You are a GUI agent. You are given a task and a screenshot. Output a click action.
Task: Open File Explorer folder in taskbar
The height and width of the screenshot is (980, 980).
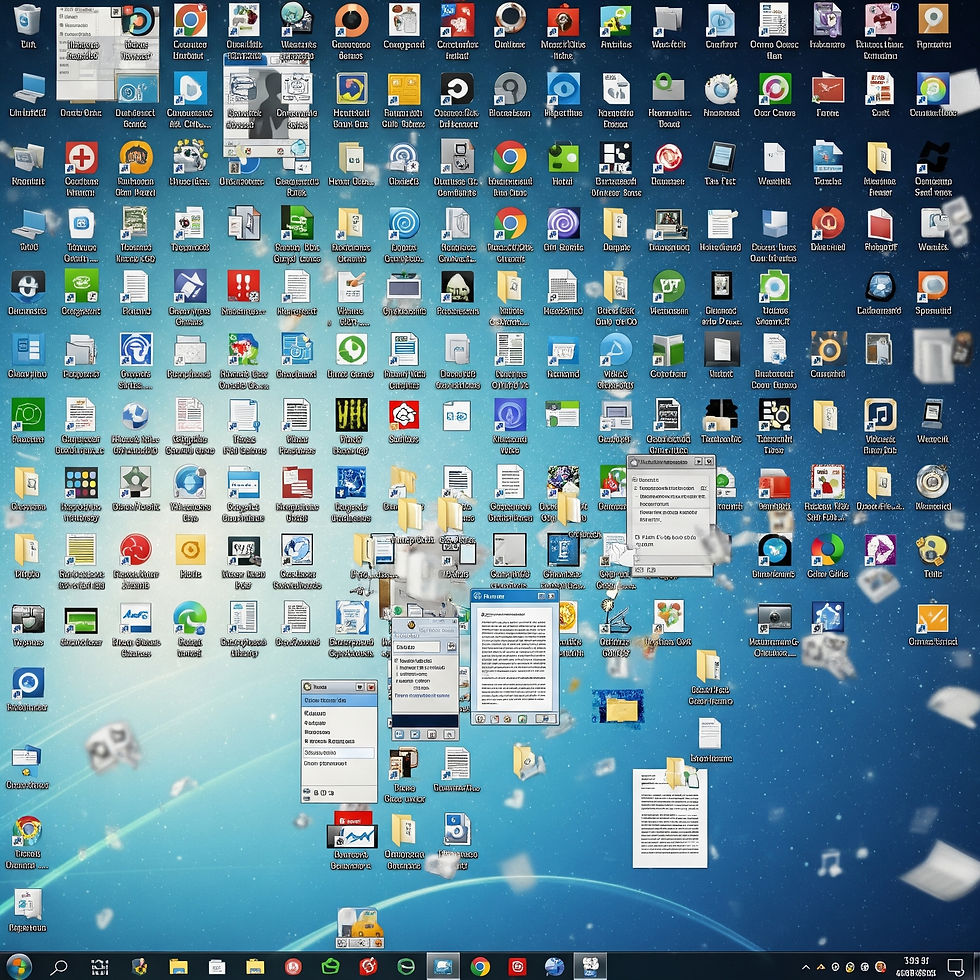click(178, 967)
